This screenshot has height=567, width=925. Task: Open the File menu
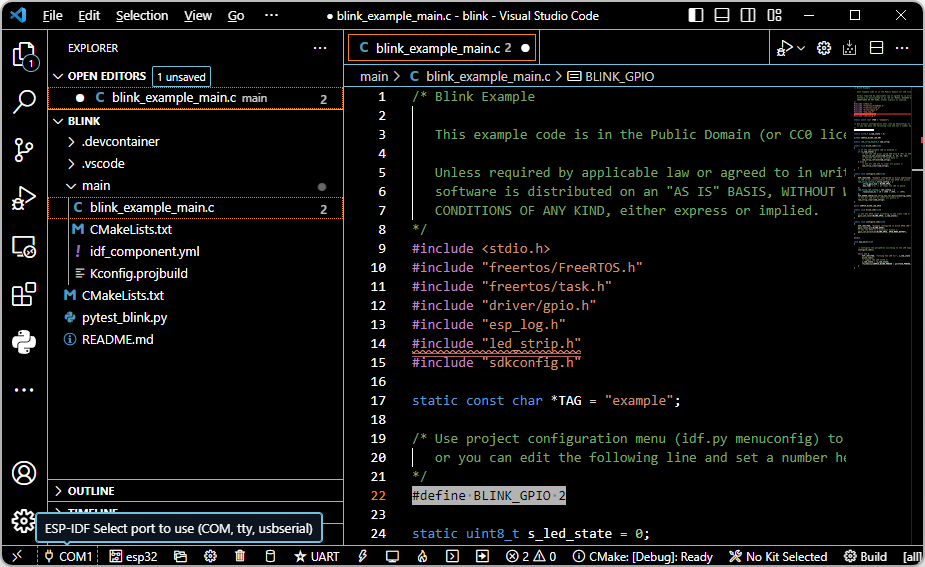53,16
